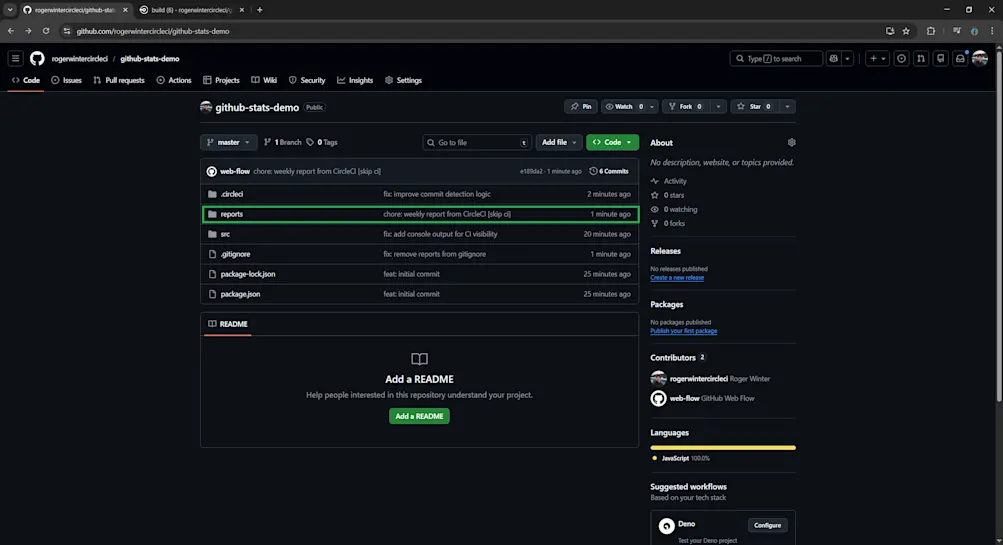Open rogerwintercircleci contributor profile
Image resolution: width=1003 pixels, height=545 pixels.
699,378
